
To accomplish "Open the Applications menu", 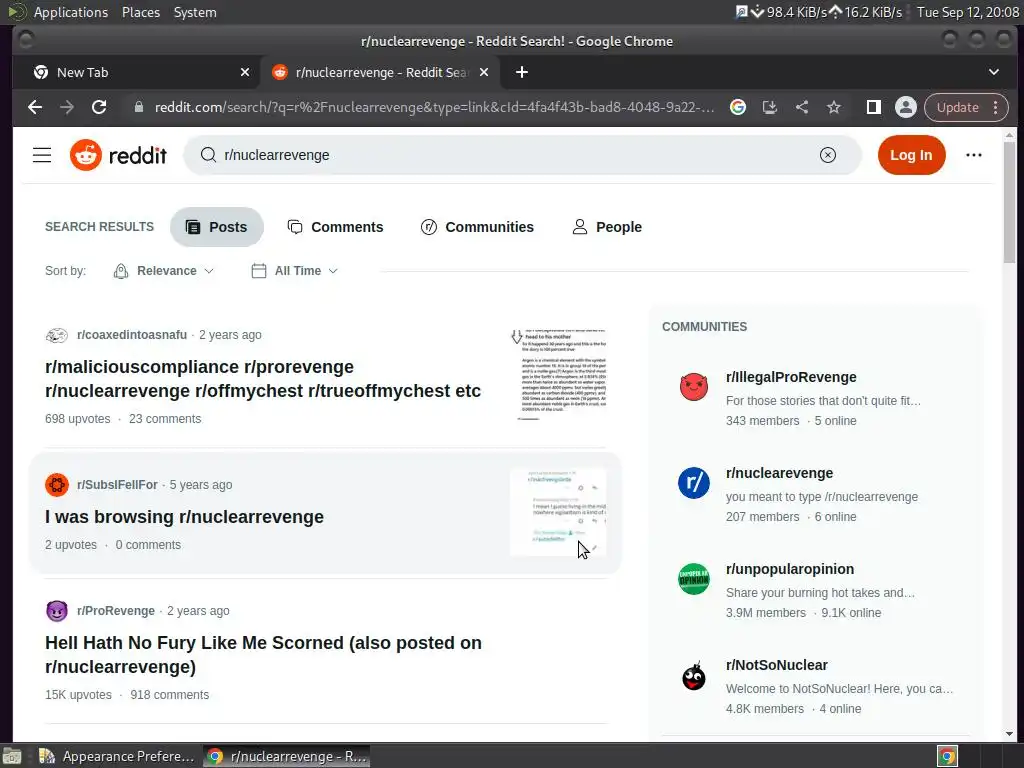I will click(x=71, y=12).
